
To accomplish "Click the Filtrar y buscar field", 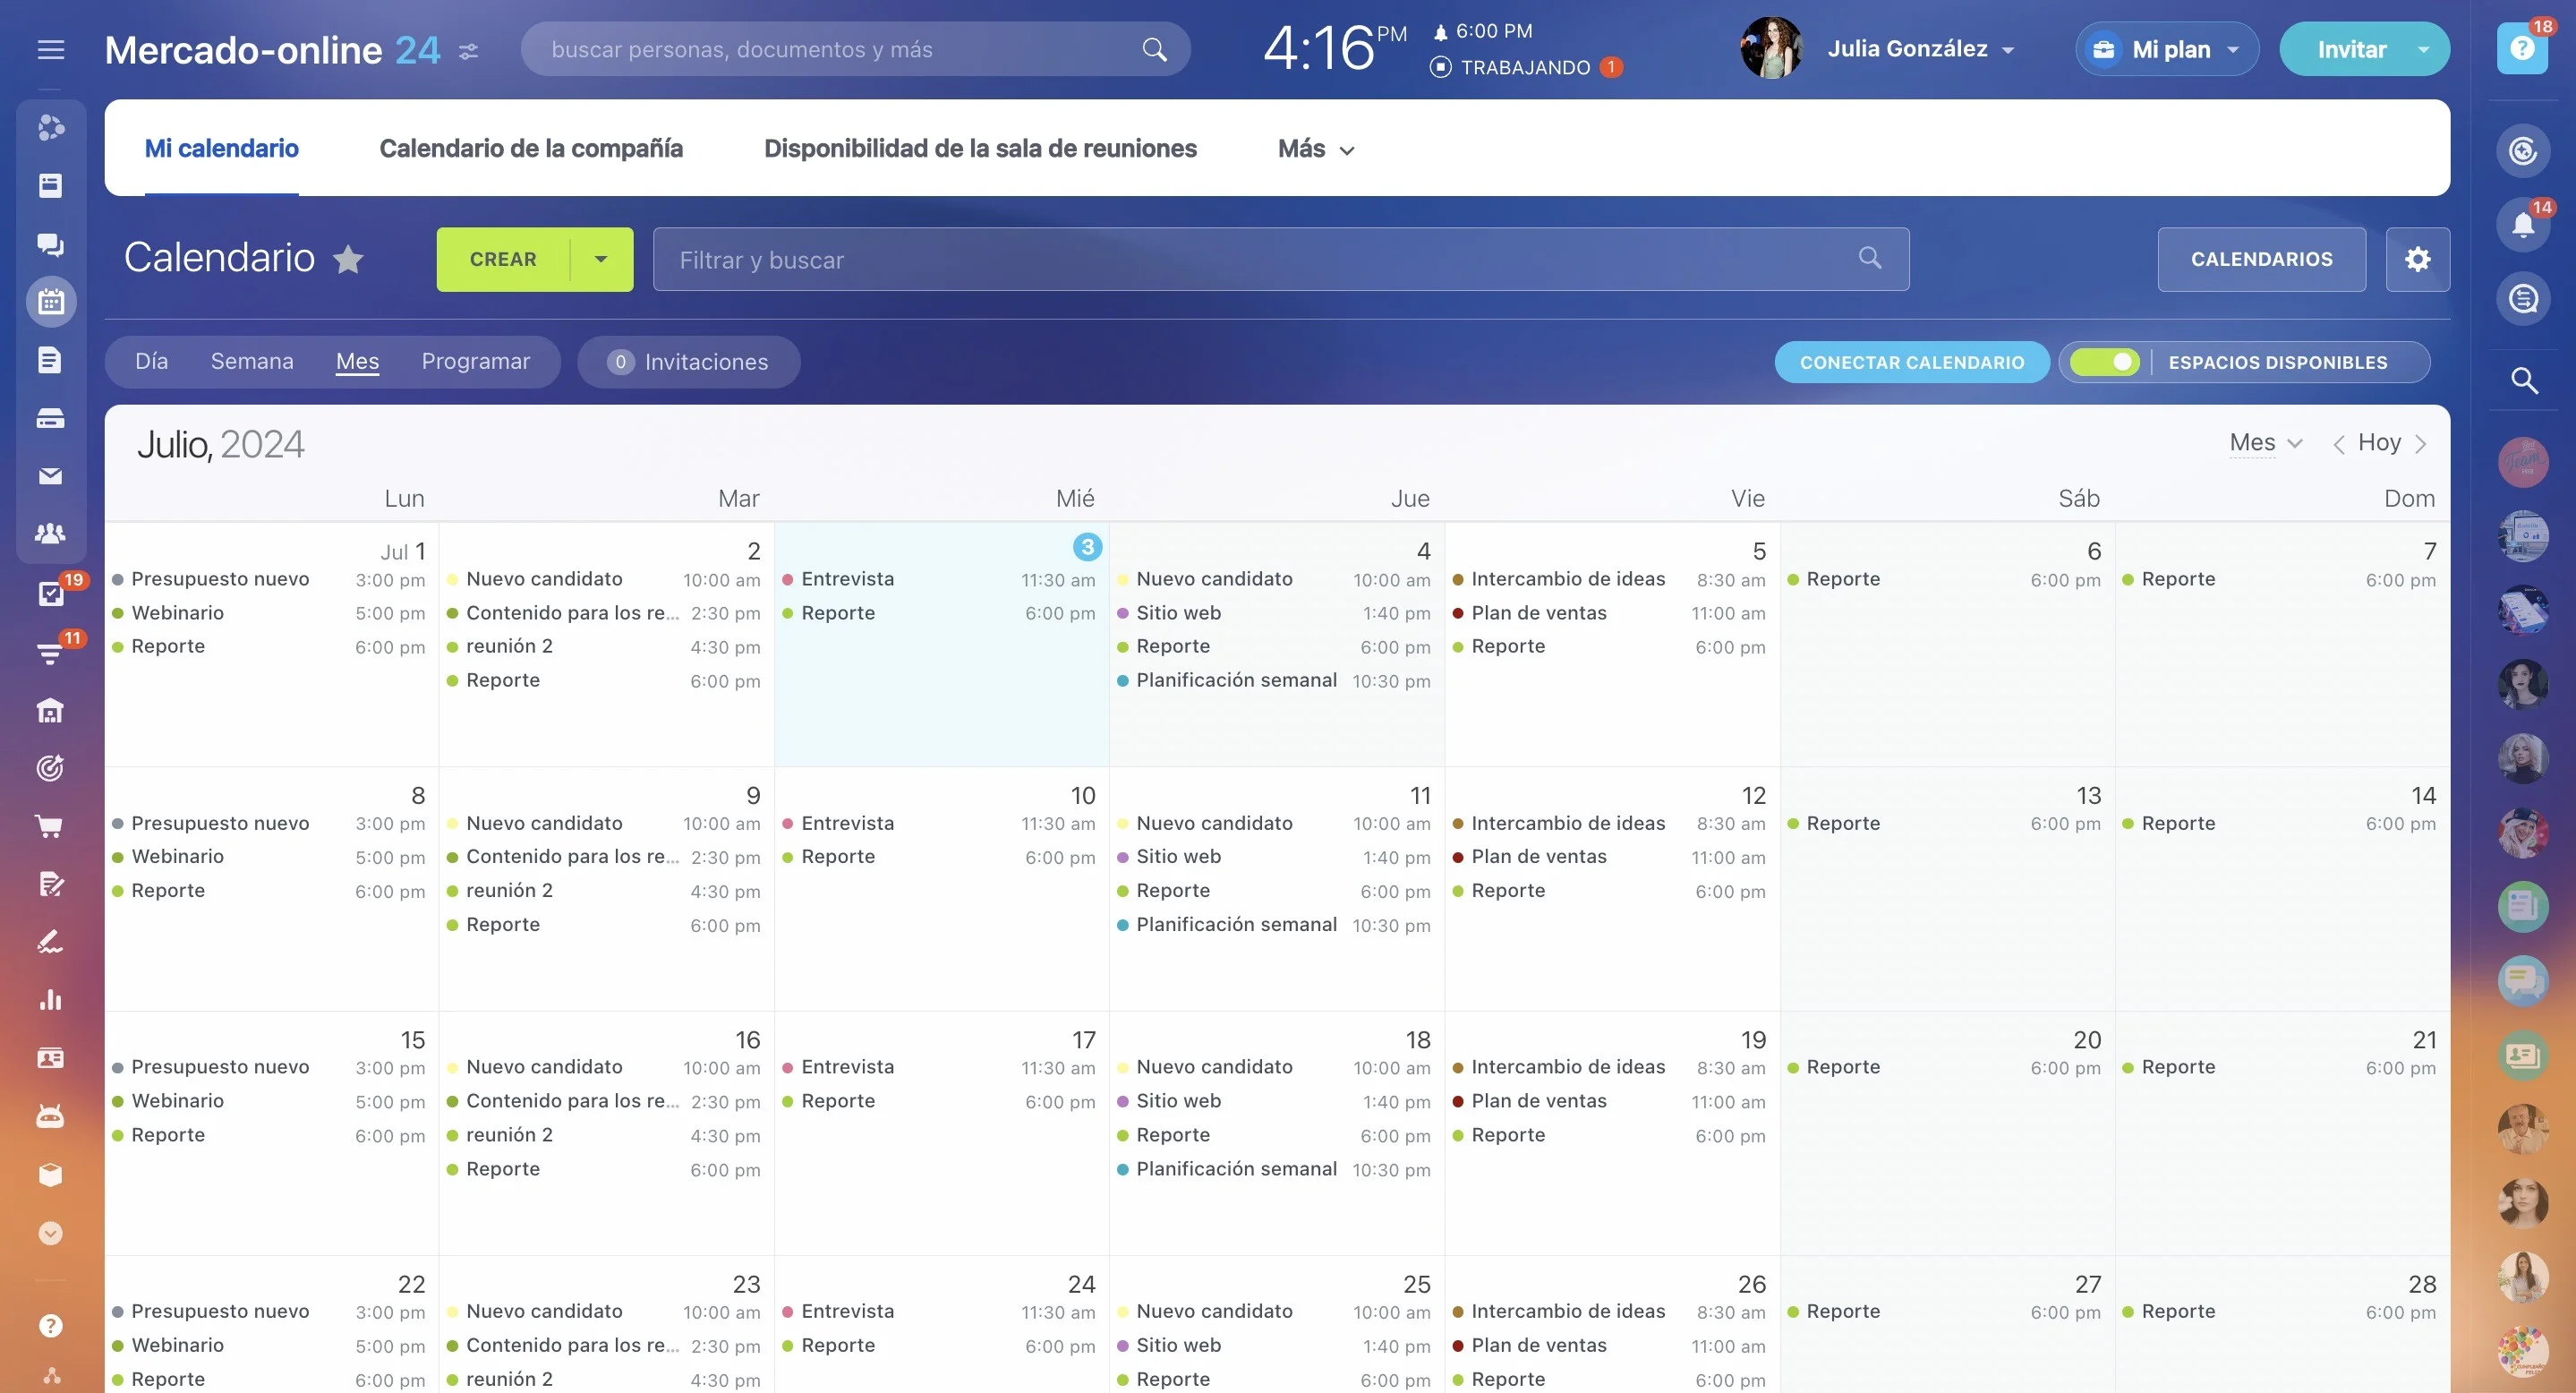I will pyautogui.click(x=1281, y=260).
